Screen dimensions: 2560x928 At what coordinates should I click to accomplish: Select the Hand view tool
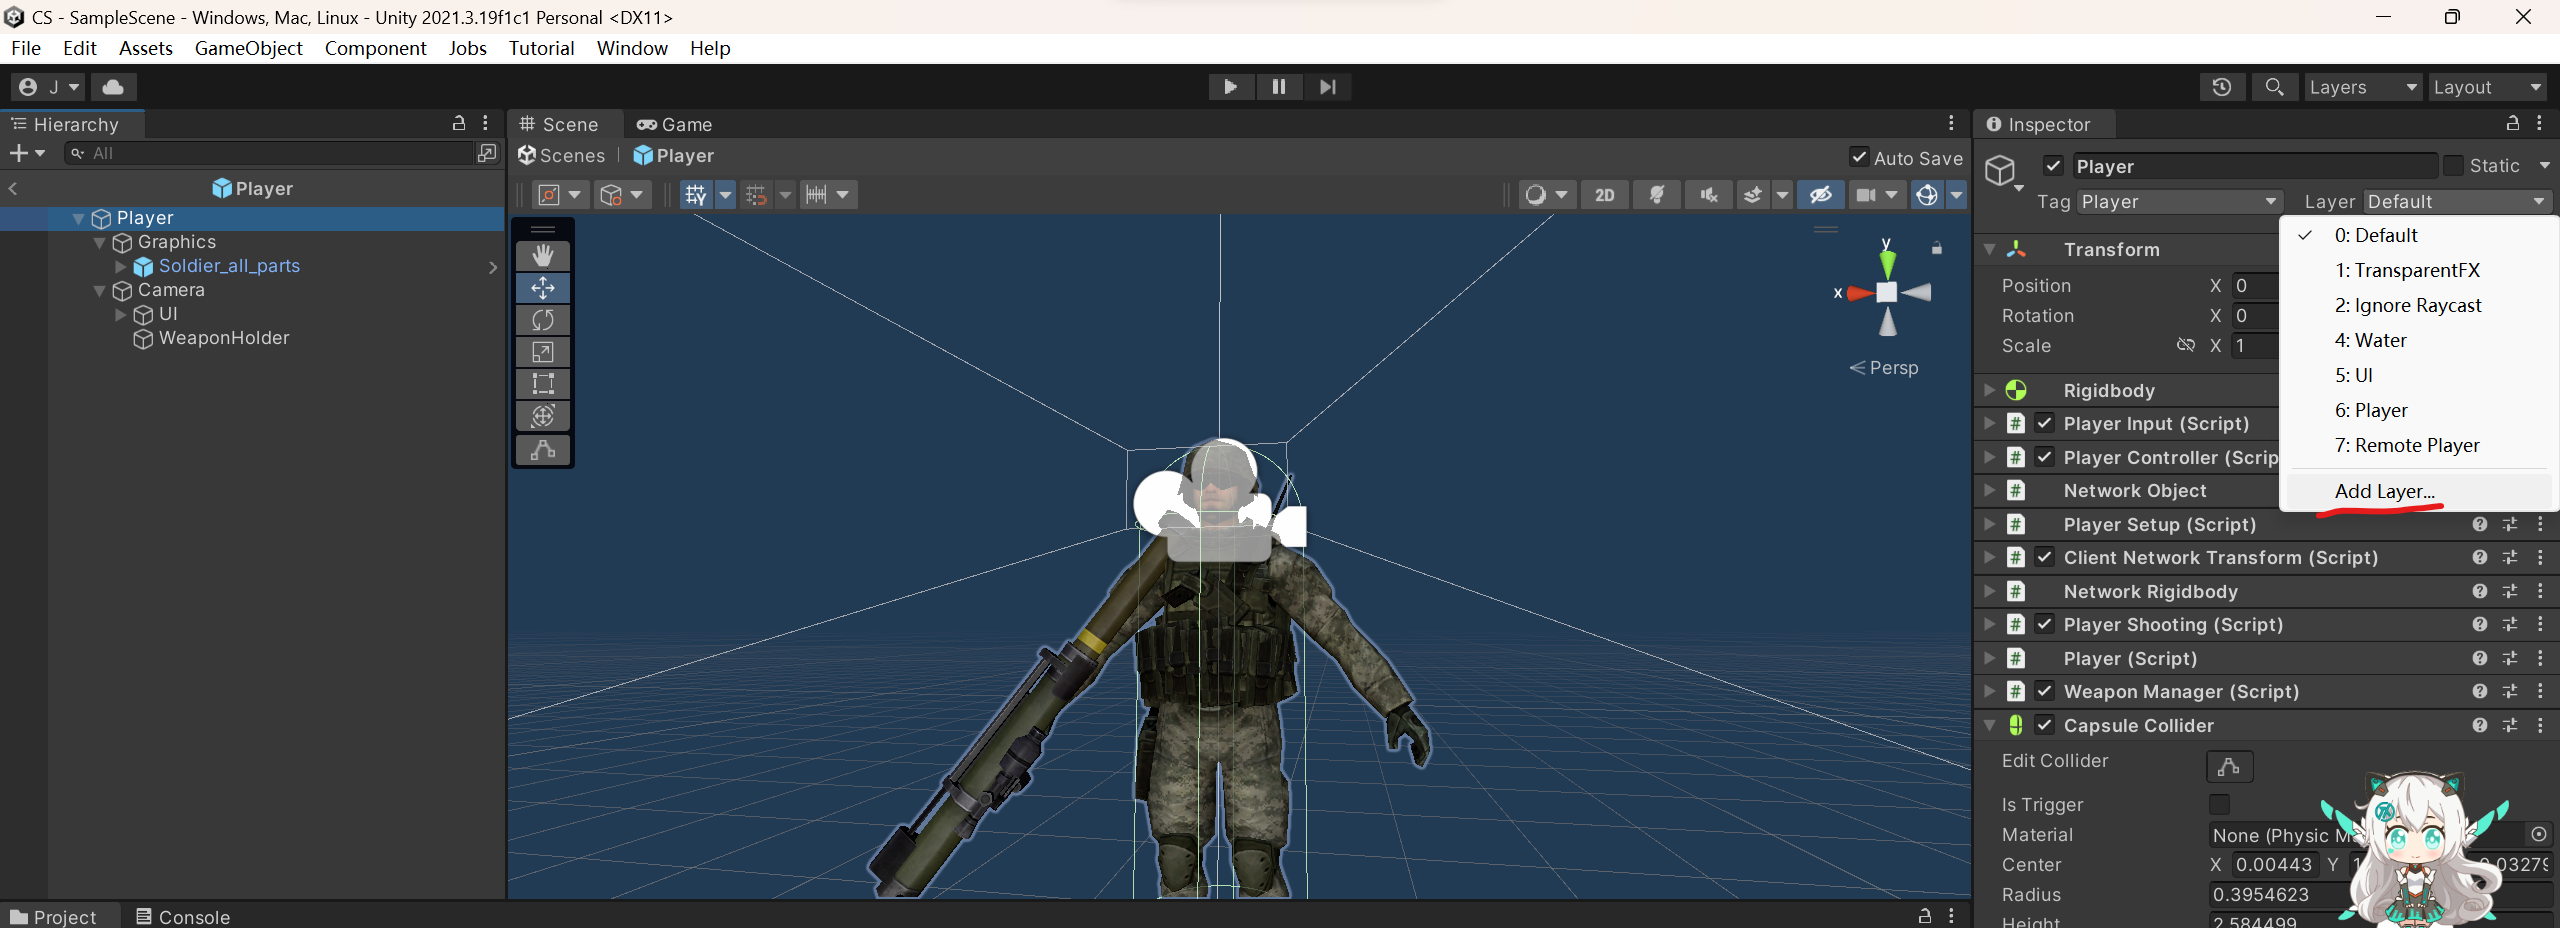point(543,256)
